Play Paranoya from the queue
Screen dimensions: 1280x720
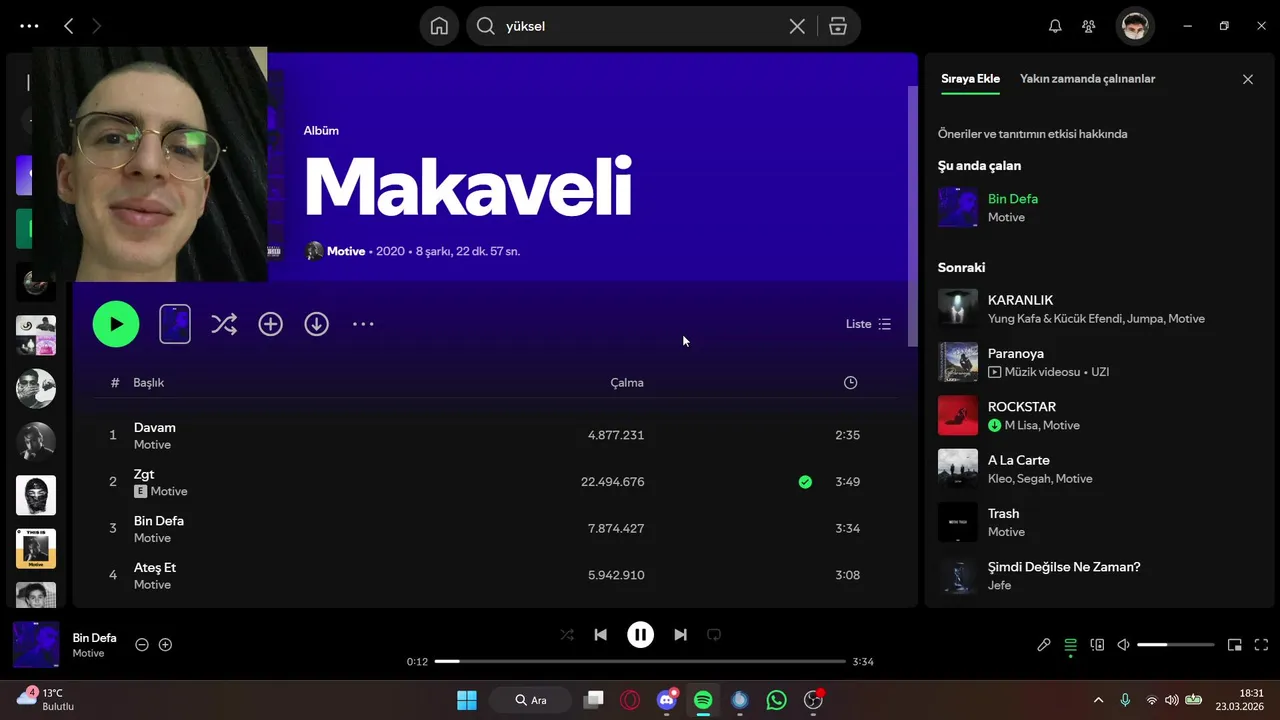1098,362
